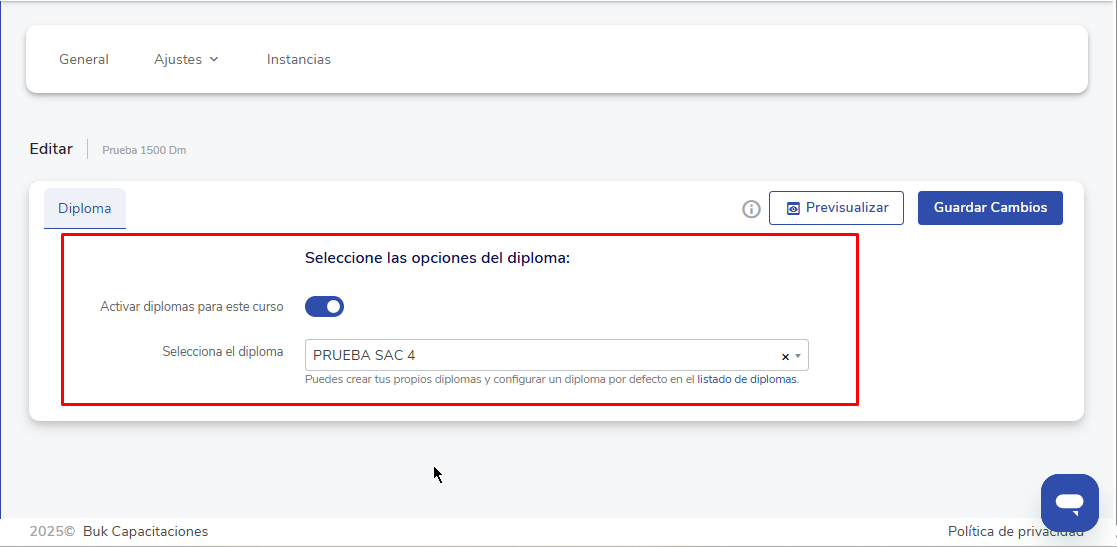This screenshot has height=547, width=1117.
Task: Switch to the Instancias section
Action: tap(298, 60)
